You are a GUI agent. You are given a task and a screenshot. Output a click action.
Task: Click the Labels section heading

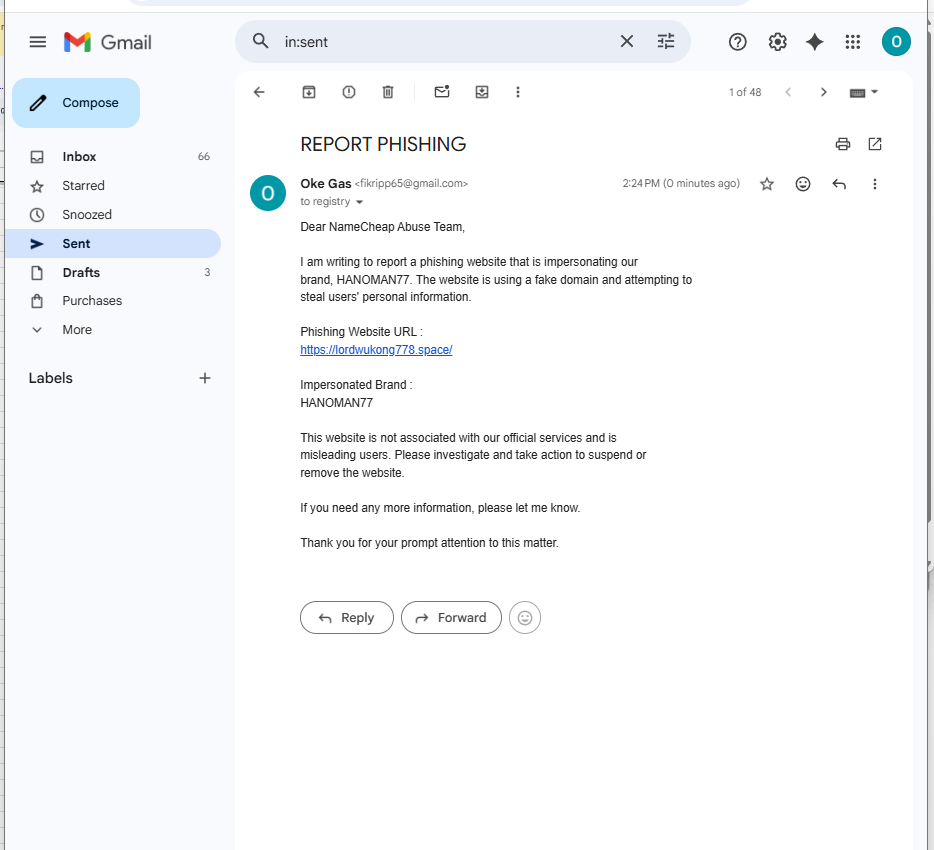click(51, 378)
